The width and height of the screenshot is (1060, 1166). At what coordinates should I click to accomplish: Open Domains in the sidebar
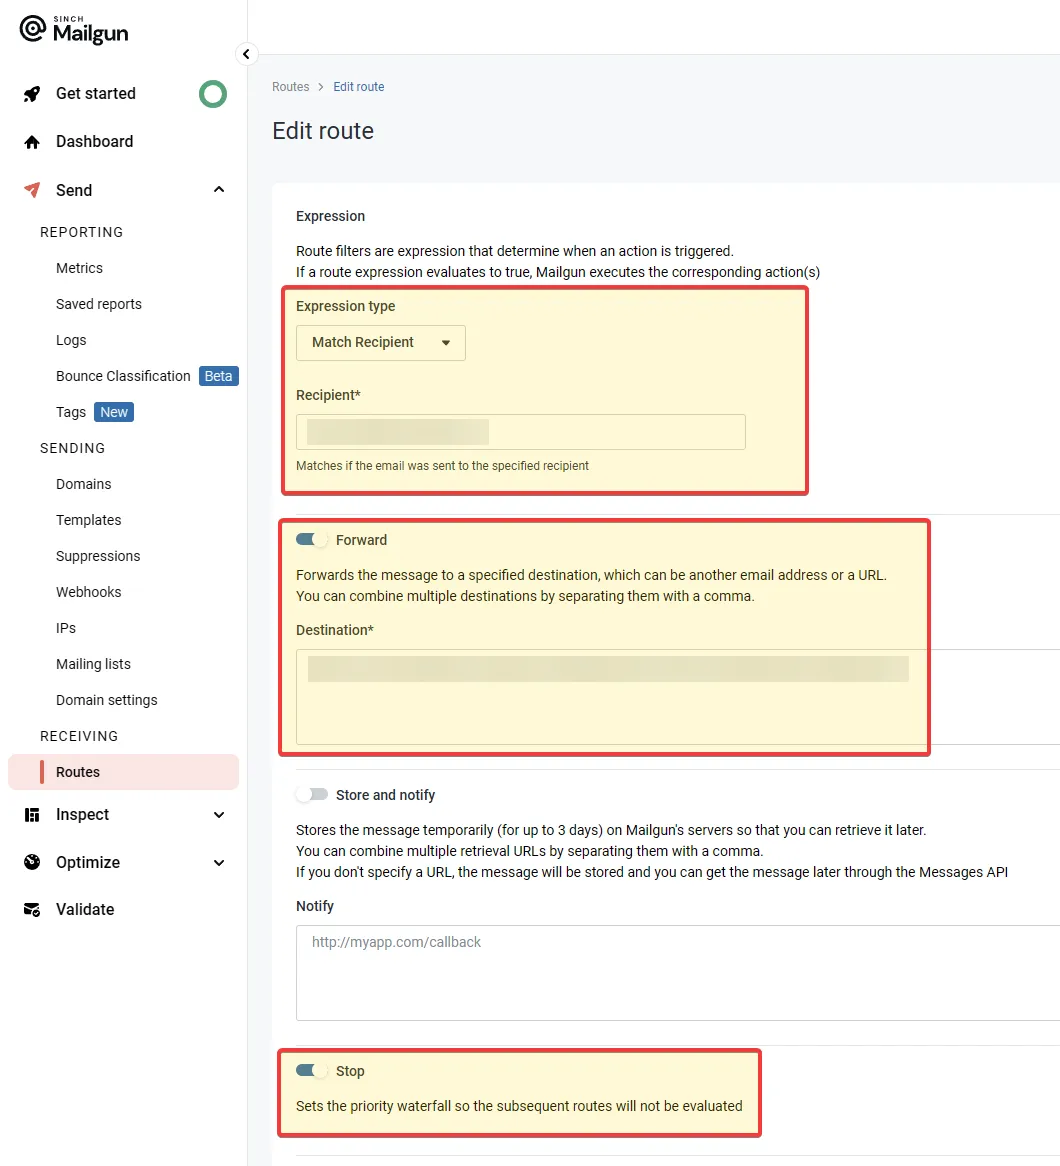[84, 484]
